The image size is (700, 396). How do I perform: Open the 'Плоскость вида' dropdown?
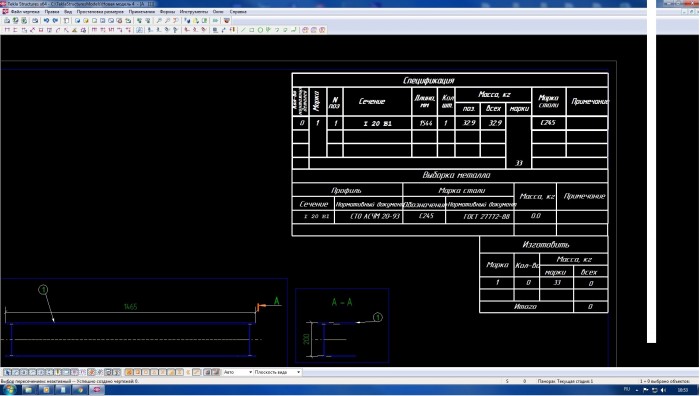[277, 372]
